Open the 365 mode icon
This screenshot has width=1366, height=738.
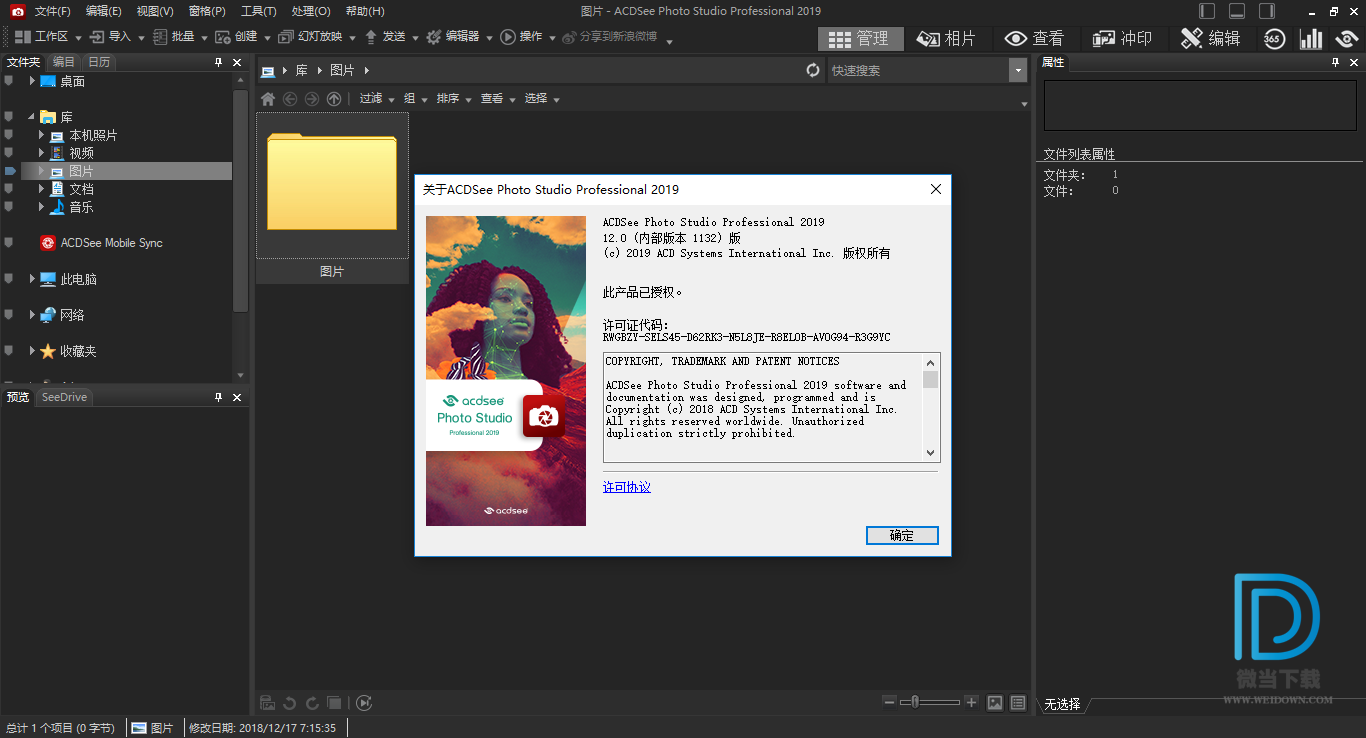coord(1273,38)
